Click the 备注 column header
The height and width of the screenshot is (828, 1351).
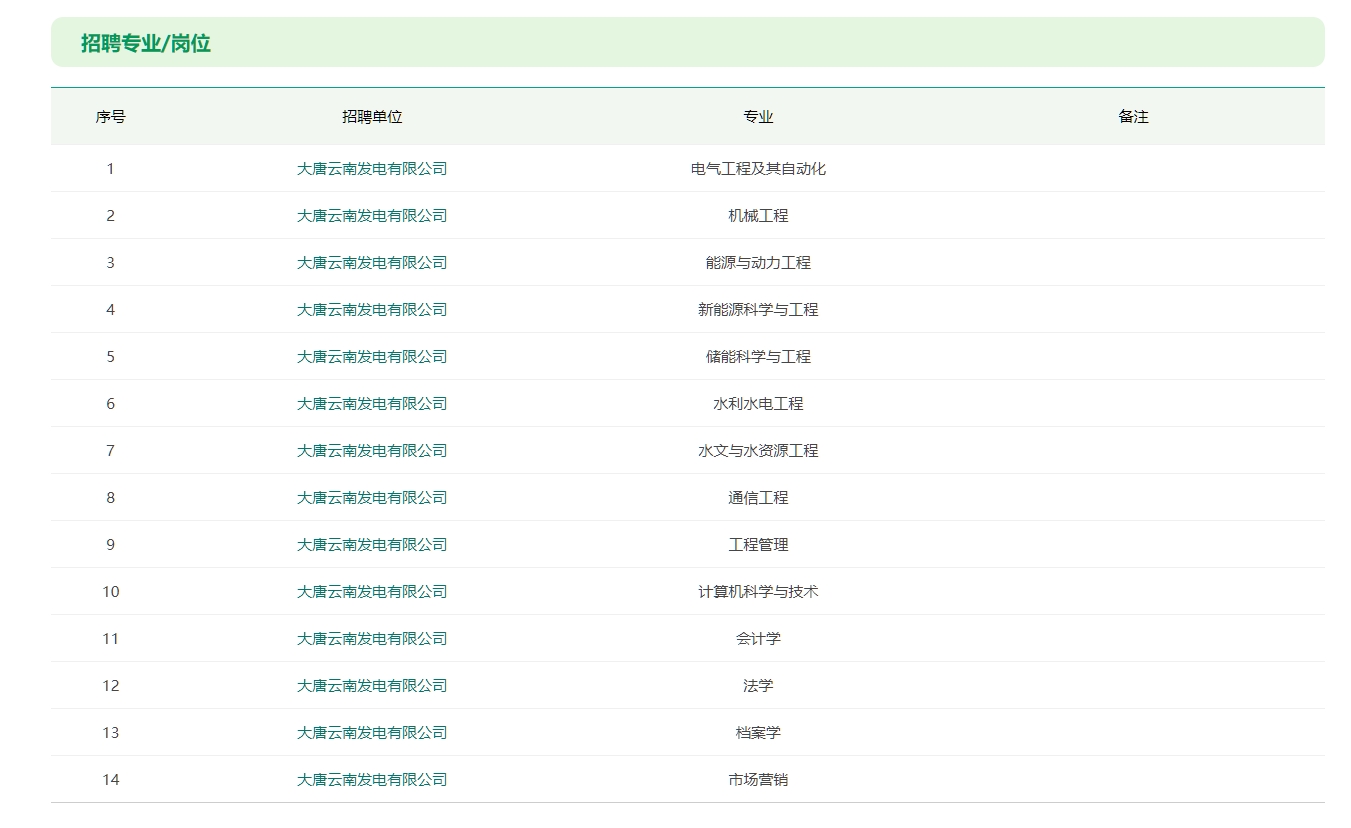(x=1133, y=117)
